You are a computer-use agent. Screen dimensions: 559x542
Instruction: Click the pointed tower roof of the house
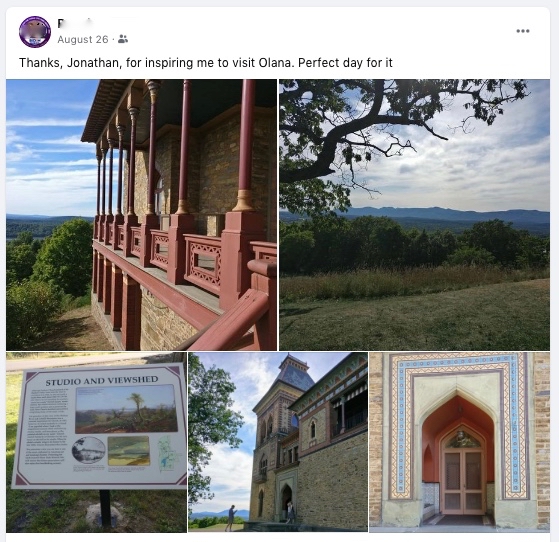coord(294,373)
